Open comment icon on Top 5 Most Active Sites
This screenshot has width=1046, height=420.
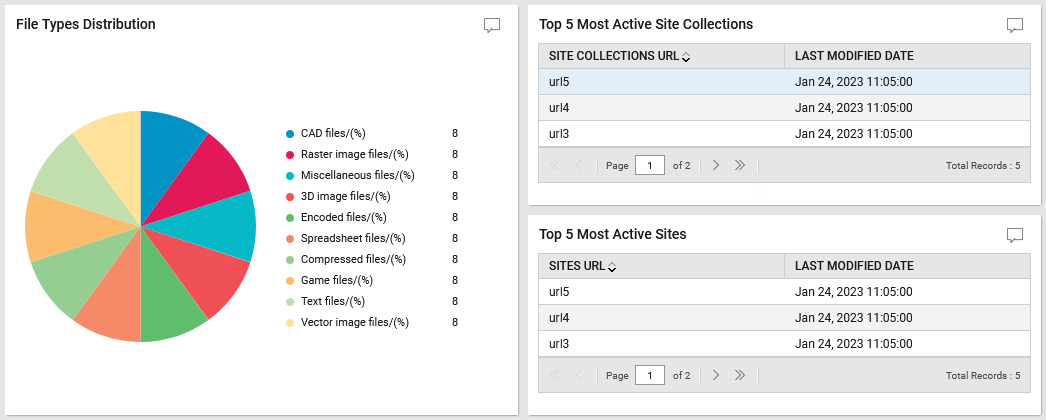click(1015, 235)
